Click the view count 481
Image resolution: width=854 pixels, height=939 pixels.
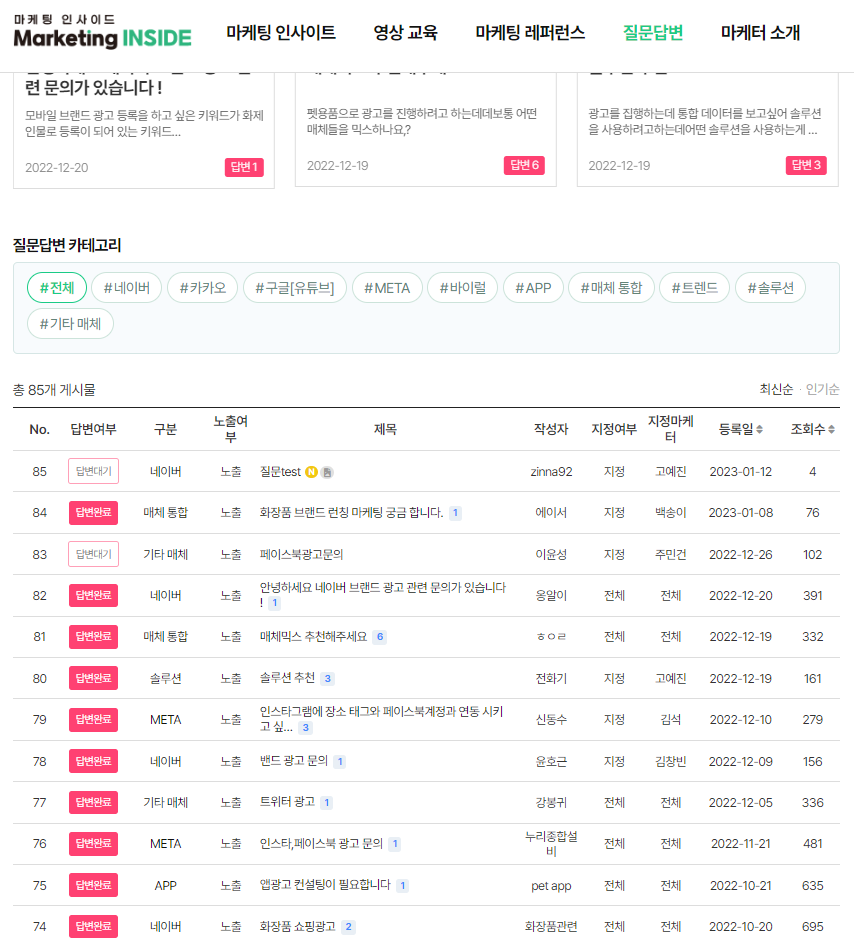click(813, 844)
